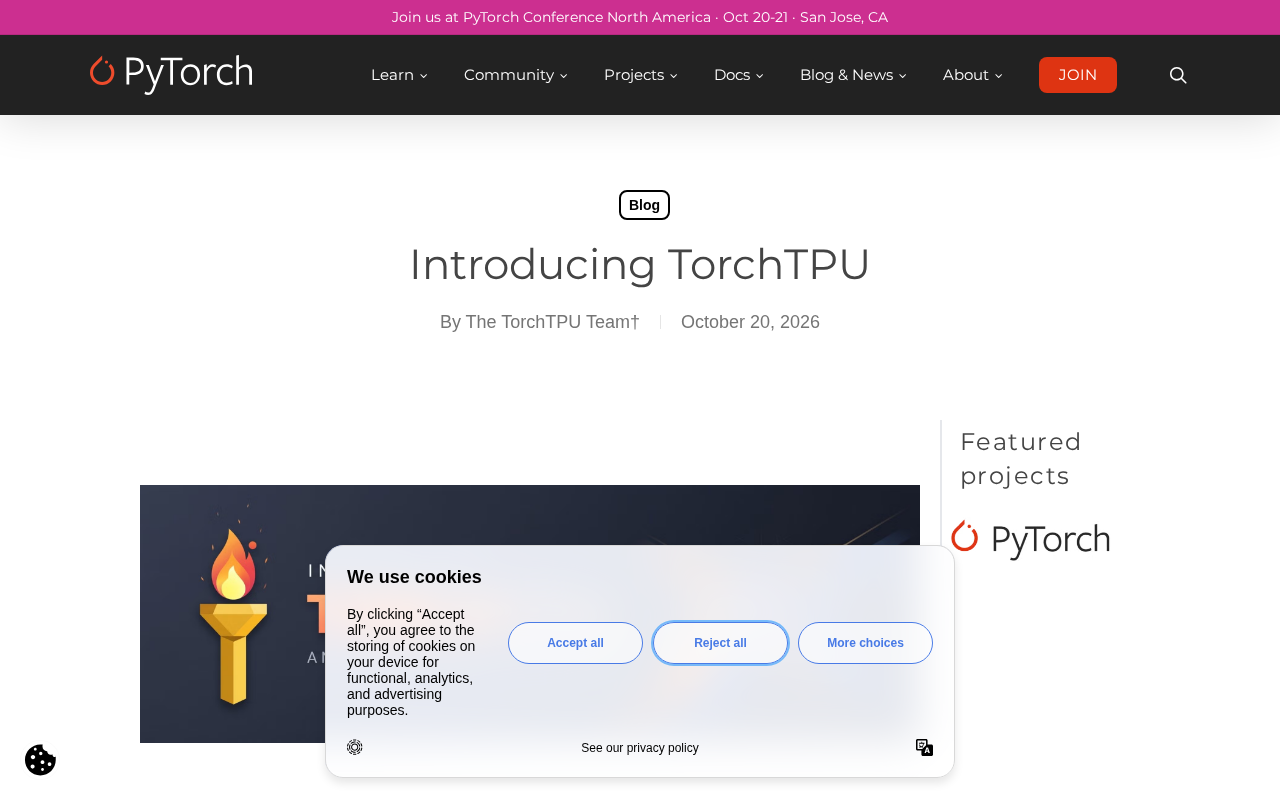This screenshot has width=1280, height=800.
Task: Click the We use cookies heading
Action: coord(414,577)
